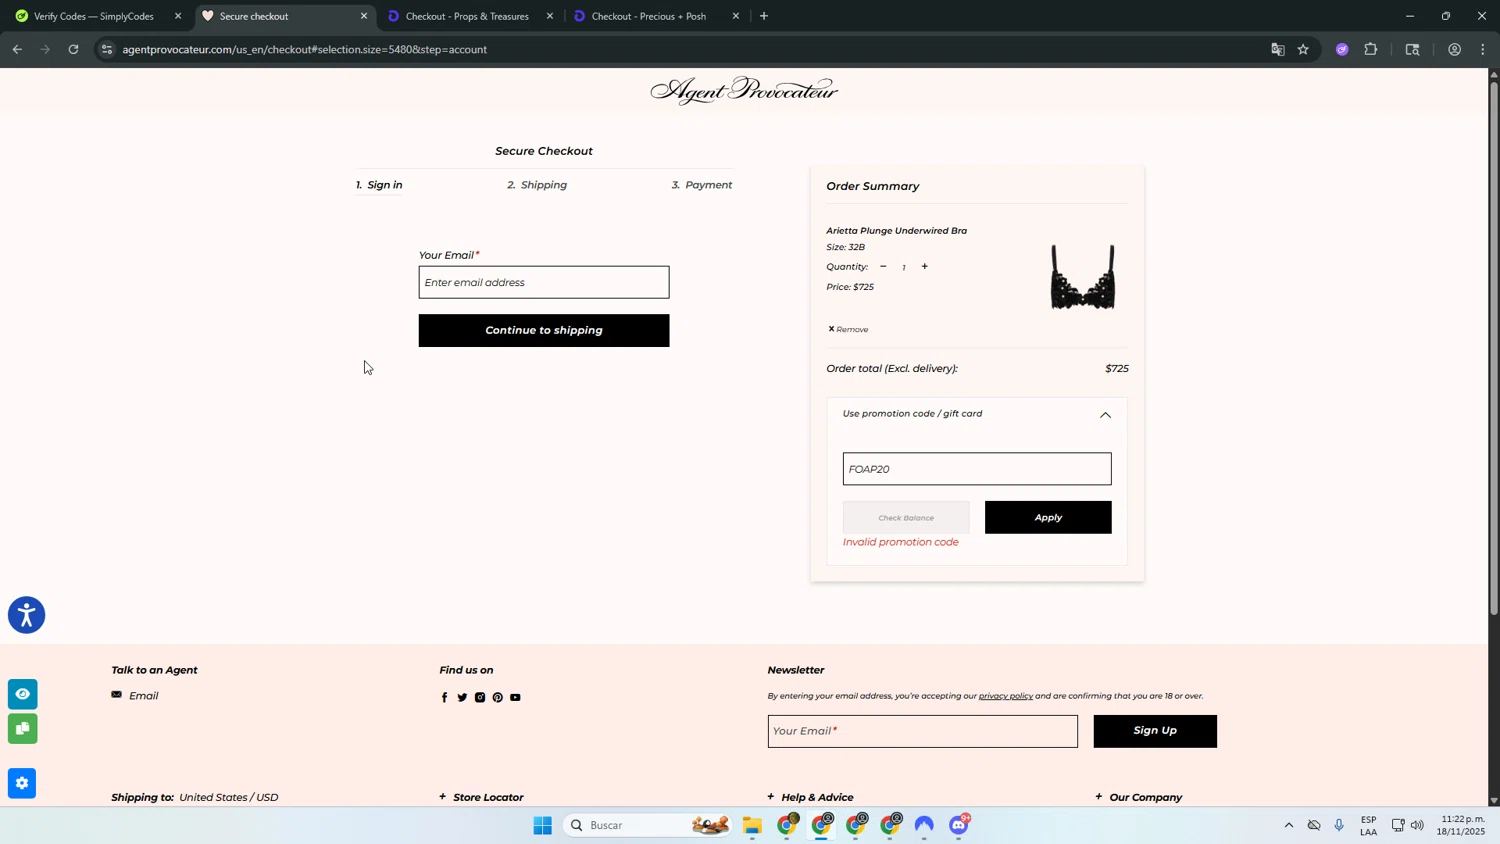Open the YouTube social icon
The height and width of the screenshot is (844, 1500).
[x=515, y=697]
